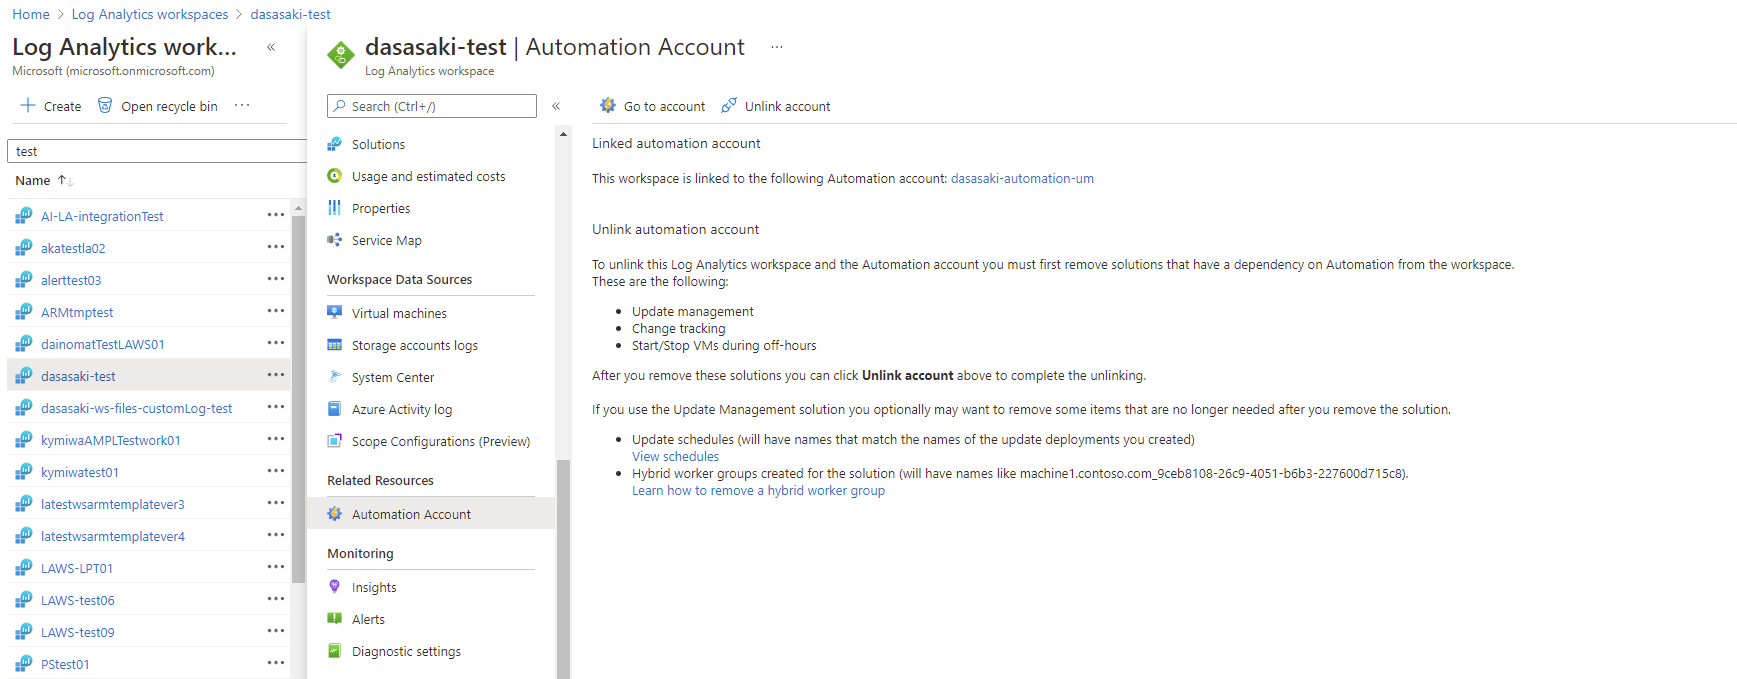Open the alerttest03 workspace
Image resolution: width=1737 pixels, height=679 pixels.
(x=71, y=280)
